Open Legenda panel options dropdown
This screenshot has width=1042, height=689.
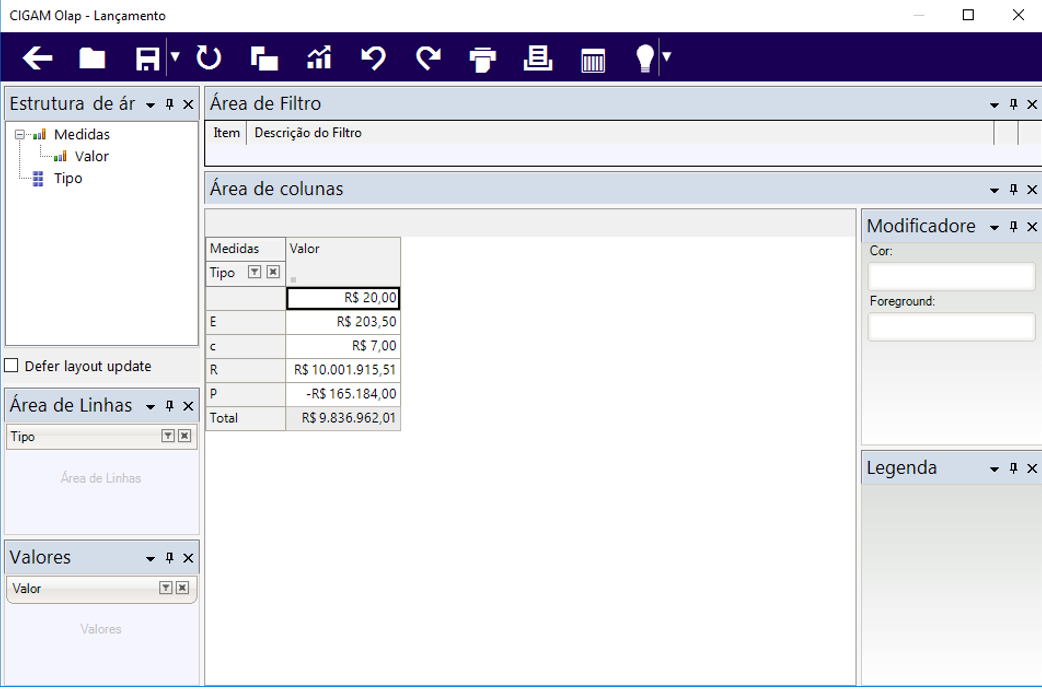pos(994,469)
